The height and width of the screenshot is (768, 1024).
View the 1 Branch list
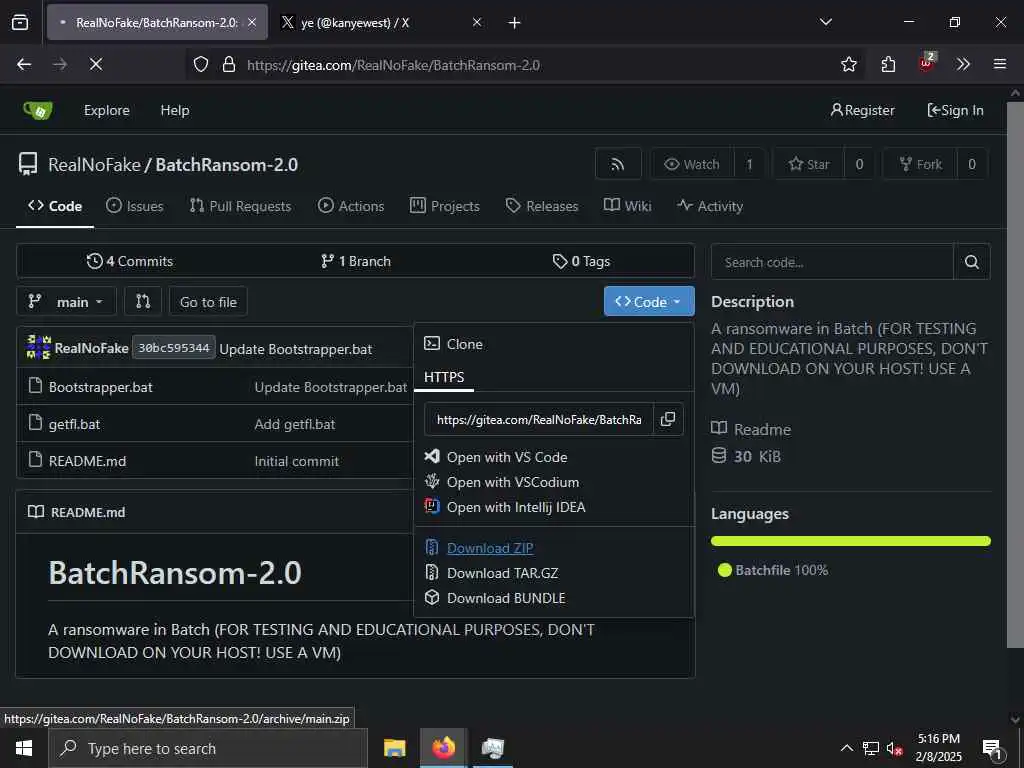tap(356, 261)
